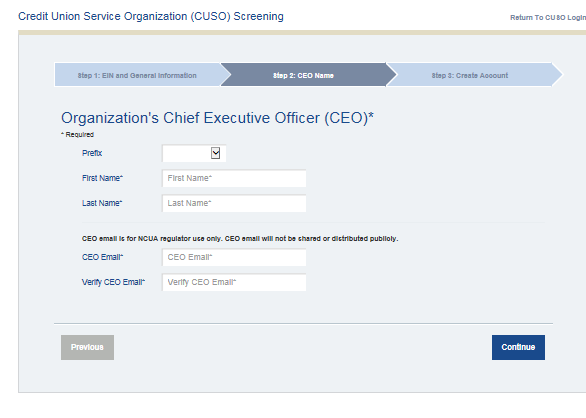Click into the Verify CEO Email field
Viewport: 586px width, 418px height.
coord(234,282)
